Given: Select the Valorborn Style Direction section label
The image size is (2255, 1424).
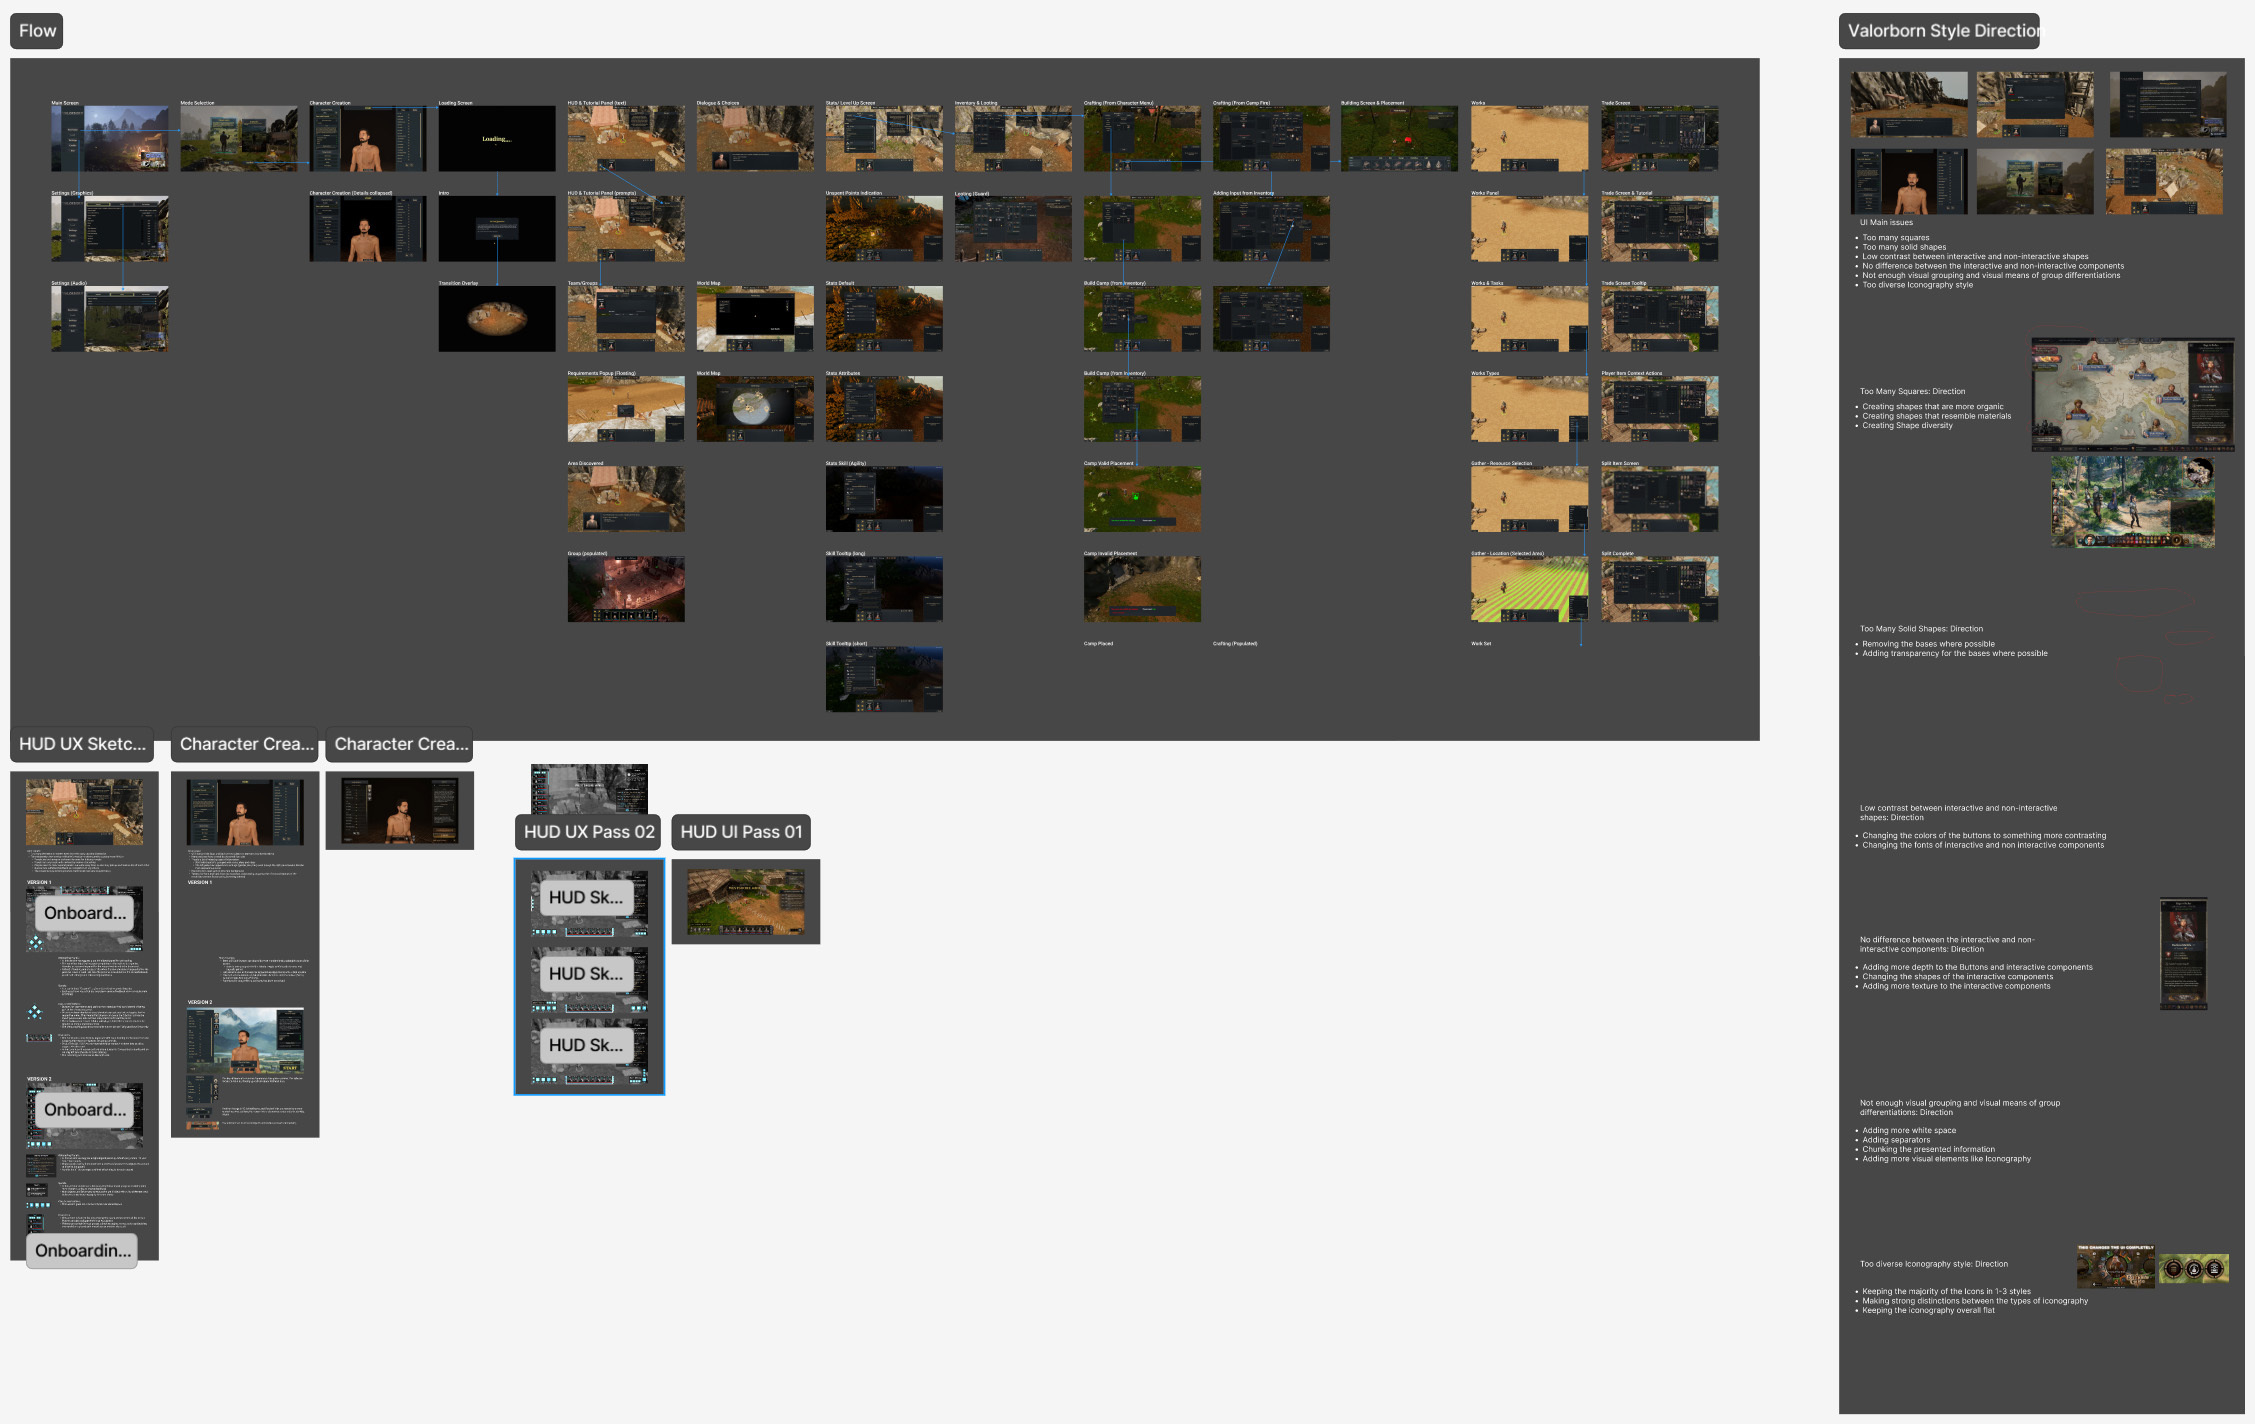Looking at the screenshot, I should pos(1938,31).
